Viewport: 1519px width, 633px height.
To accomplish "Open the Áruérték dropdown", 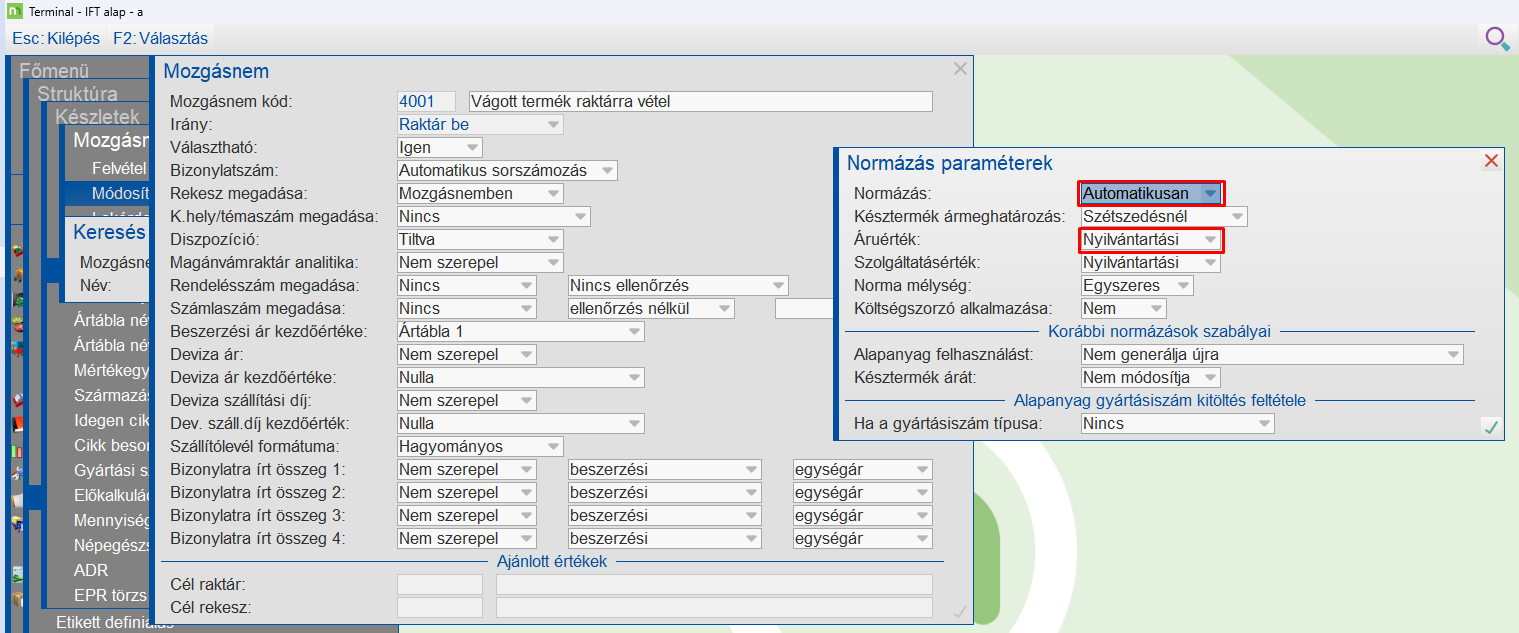I will [1151, 240].
